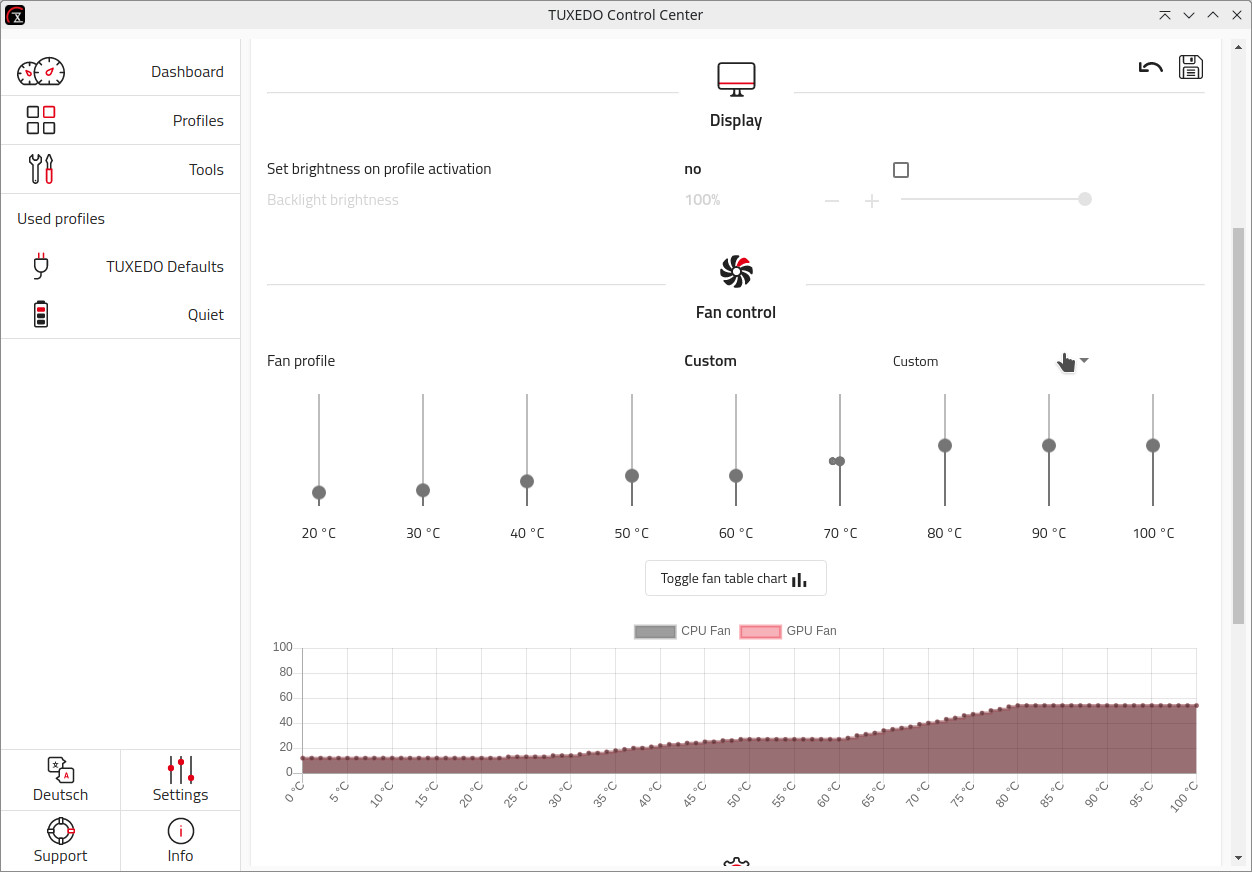
Task: Click the fan wheel icon above Fan control
Action: click(735, 270)
